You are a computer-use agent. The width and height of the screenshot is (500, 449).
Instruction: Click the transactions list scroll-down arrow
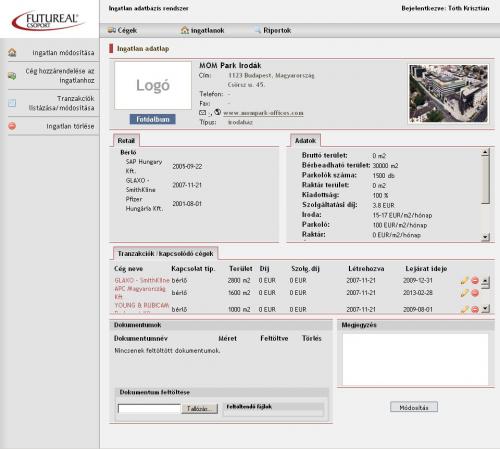485,309
